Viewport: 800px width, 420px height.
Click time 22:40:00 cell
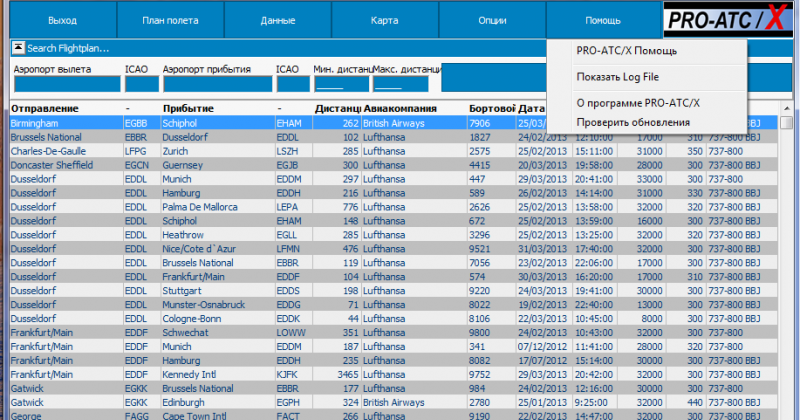coord(594,305)
